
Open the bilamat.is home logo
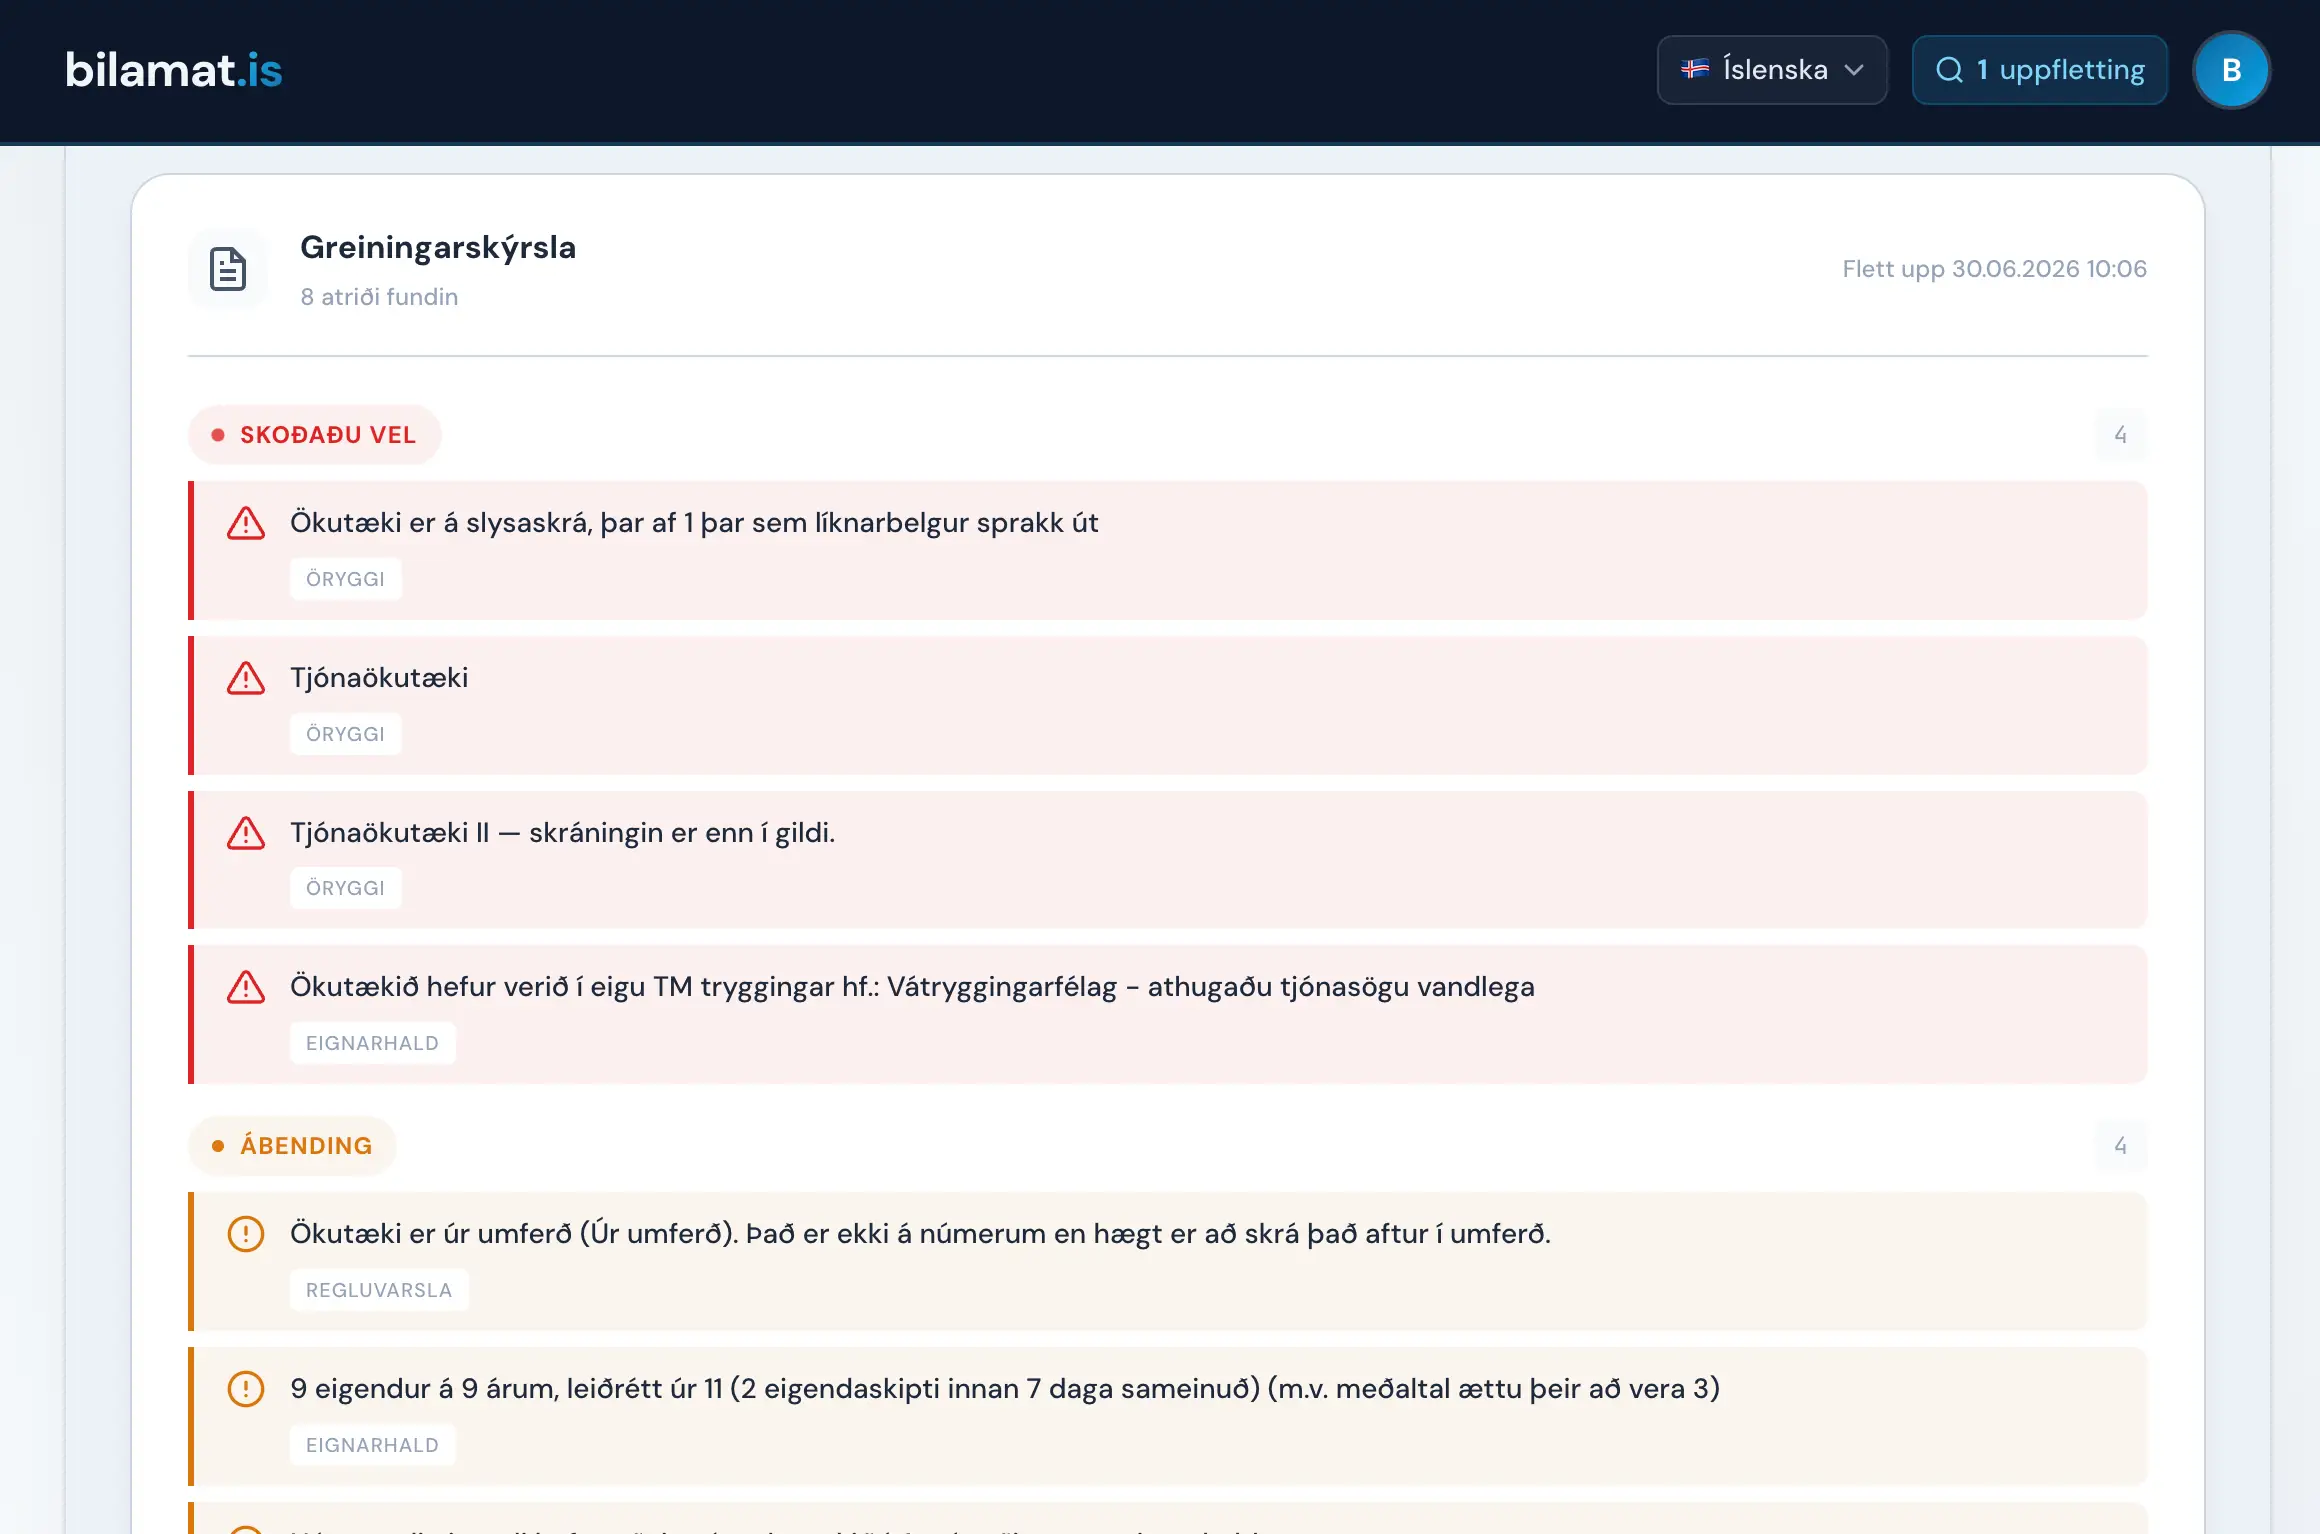174,70
